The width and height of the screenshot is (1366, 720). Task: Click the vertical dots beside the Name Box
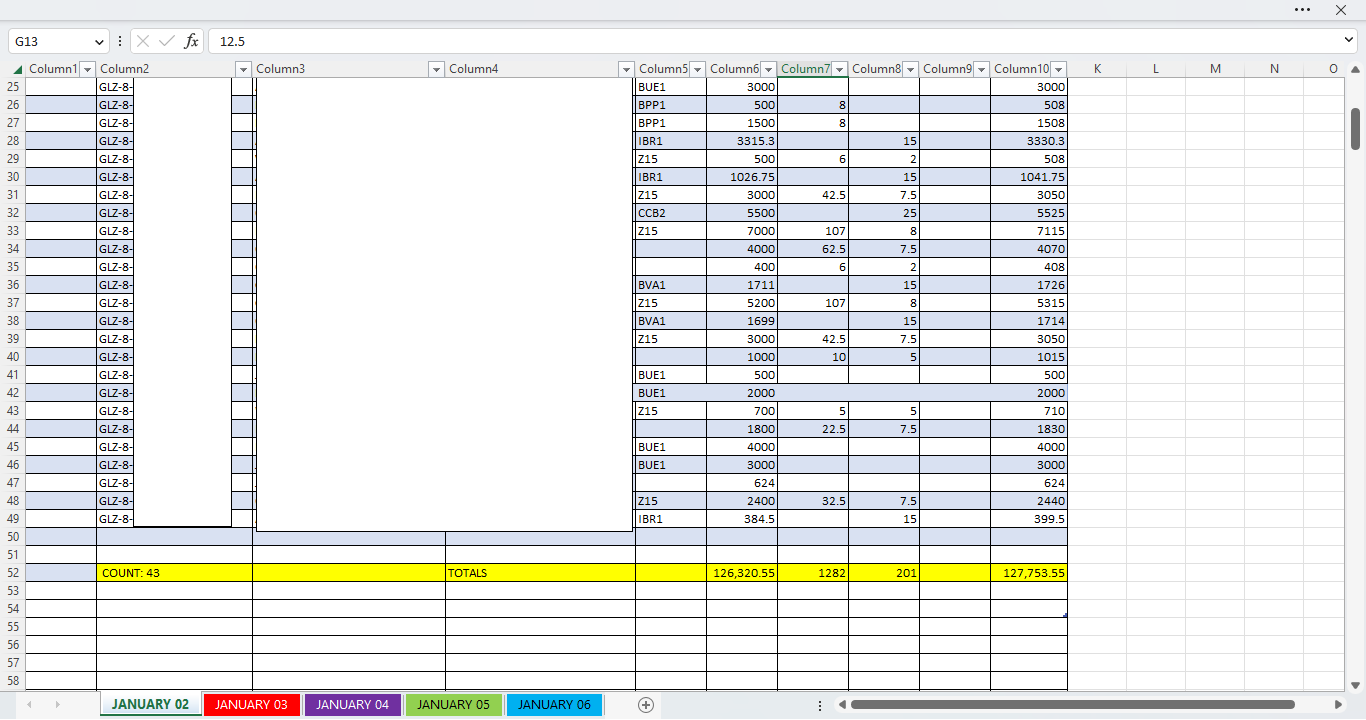120,41
